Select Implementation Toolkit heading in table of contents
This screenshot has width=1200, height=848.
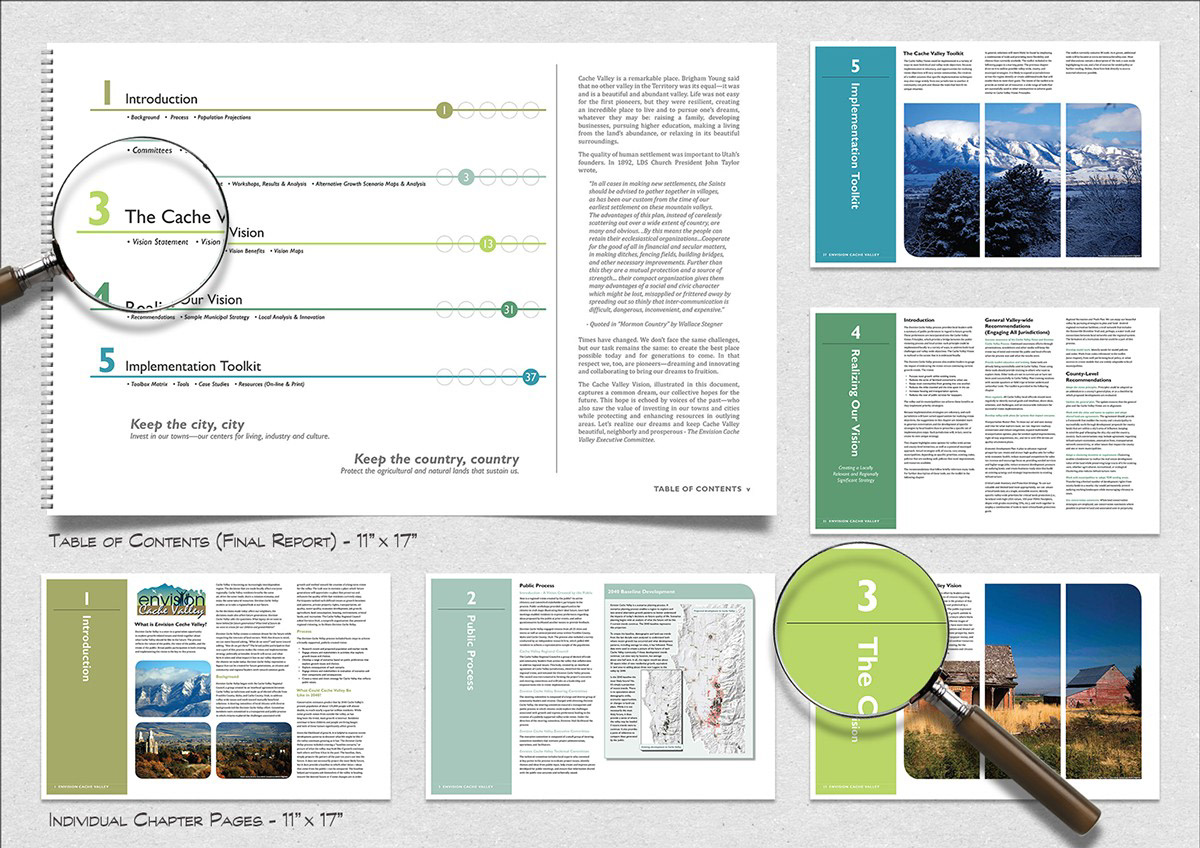(193, 367)
